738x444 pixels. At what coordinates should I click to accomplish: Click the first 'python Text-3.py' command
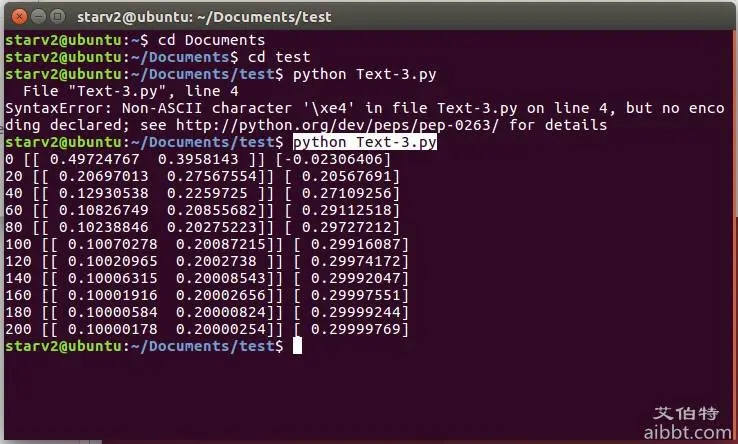pos(365,74)
